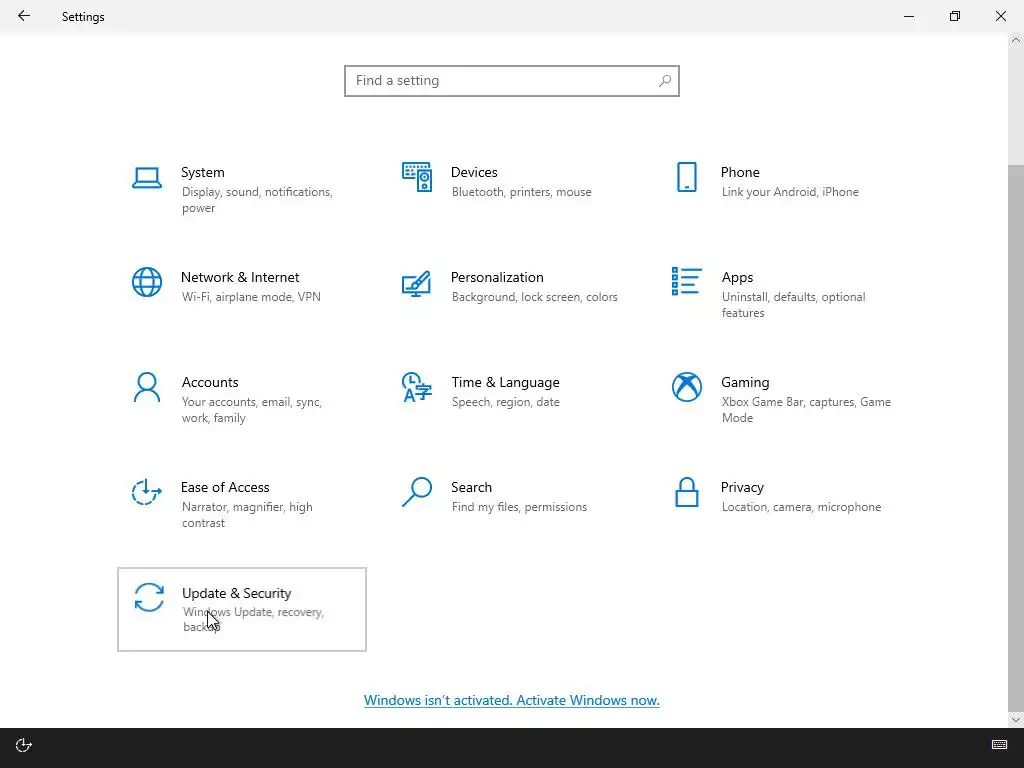
Task: Select the Phone heading
Action: point(740,172)
